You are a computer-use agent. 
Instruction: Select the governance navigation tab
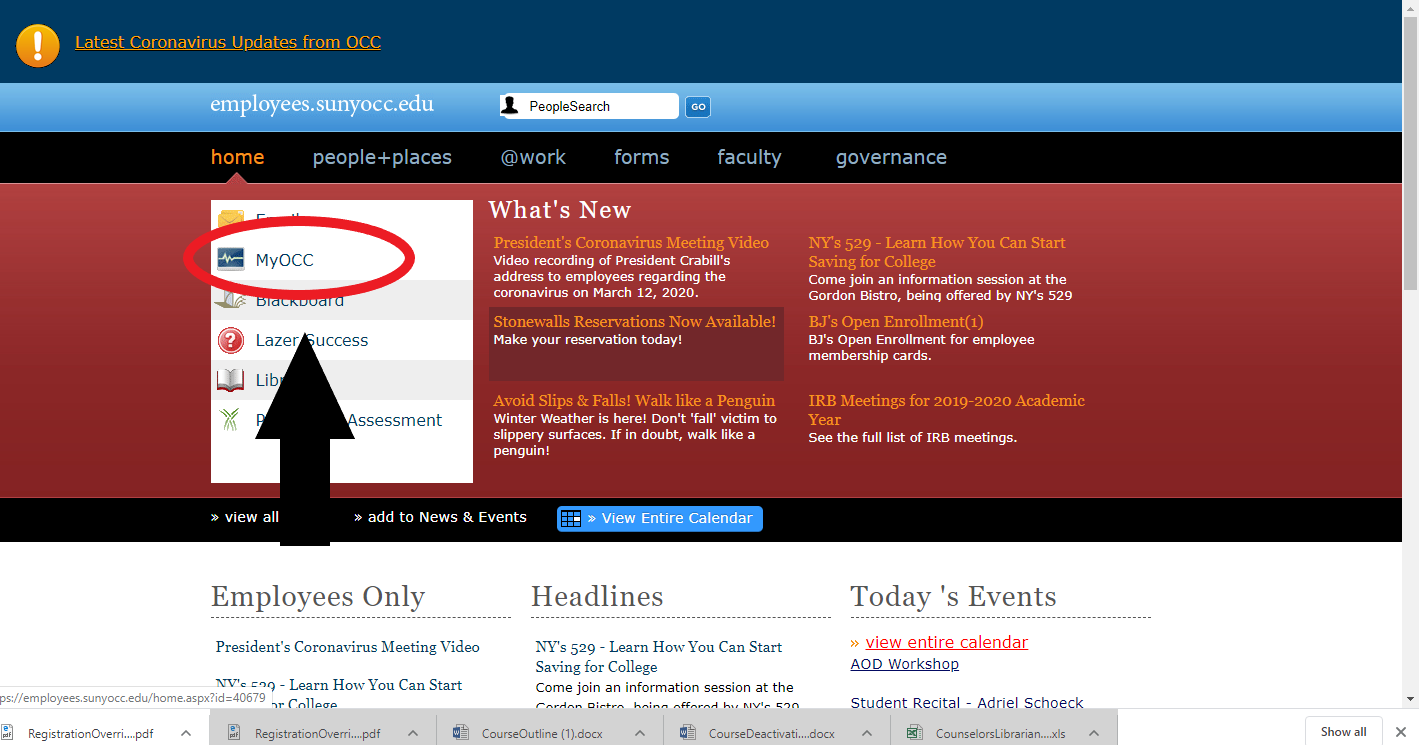(891, 157)
